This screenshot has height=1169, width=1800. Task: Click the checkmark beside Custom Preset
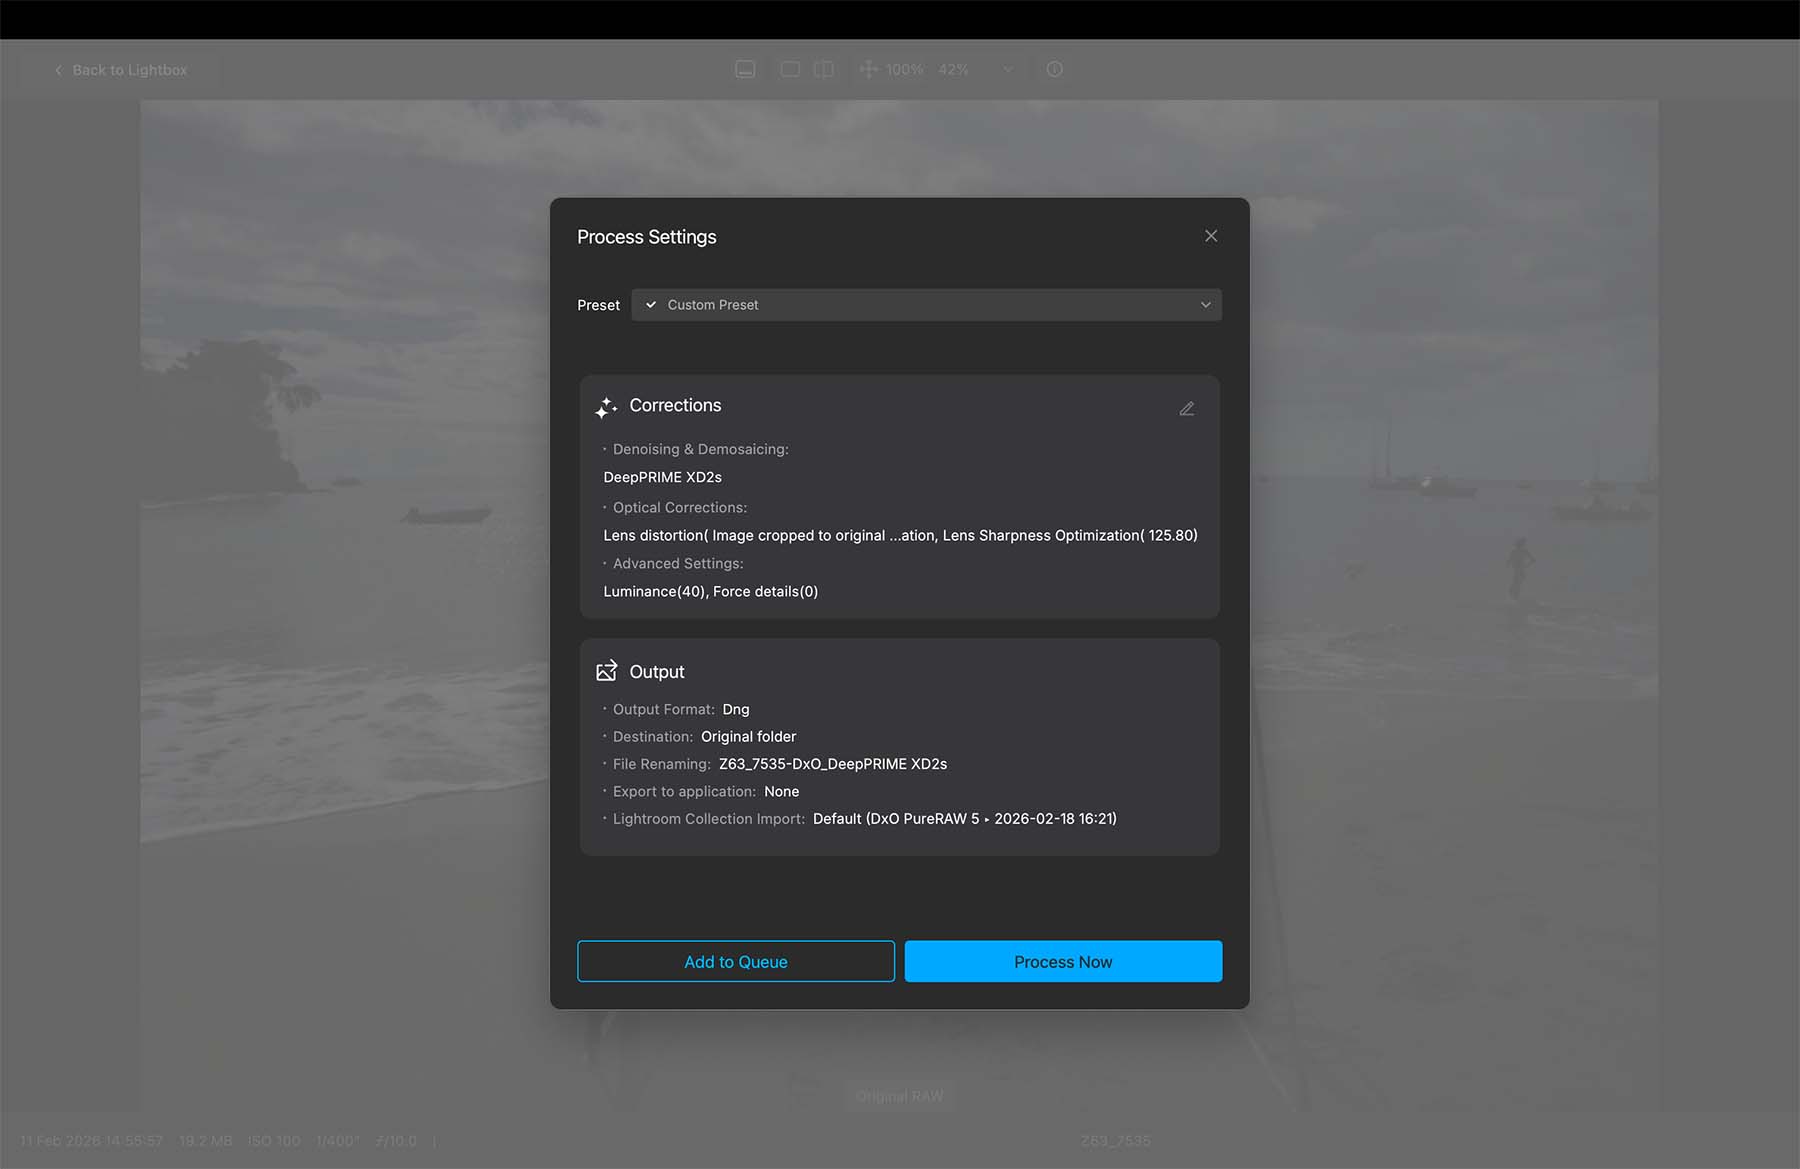(x=651, y=305)
